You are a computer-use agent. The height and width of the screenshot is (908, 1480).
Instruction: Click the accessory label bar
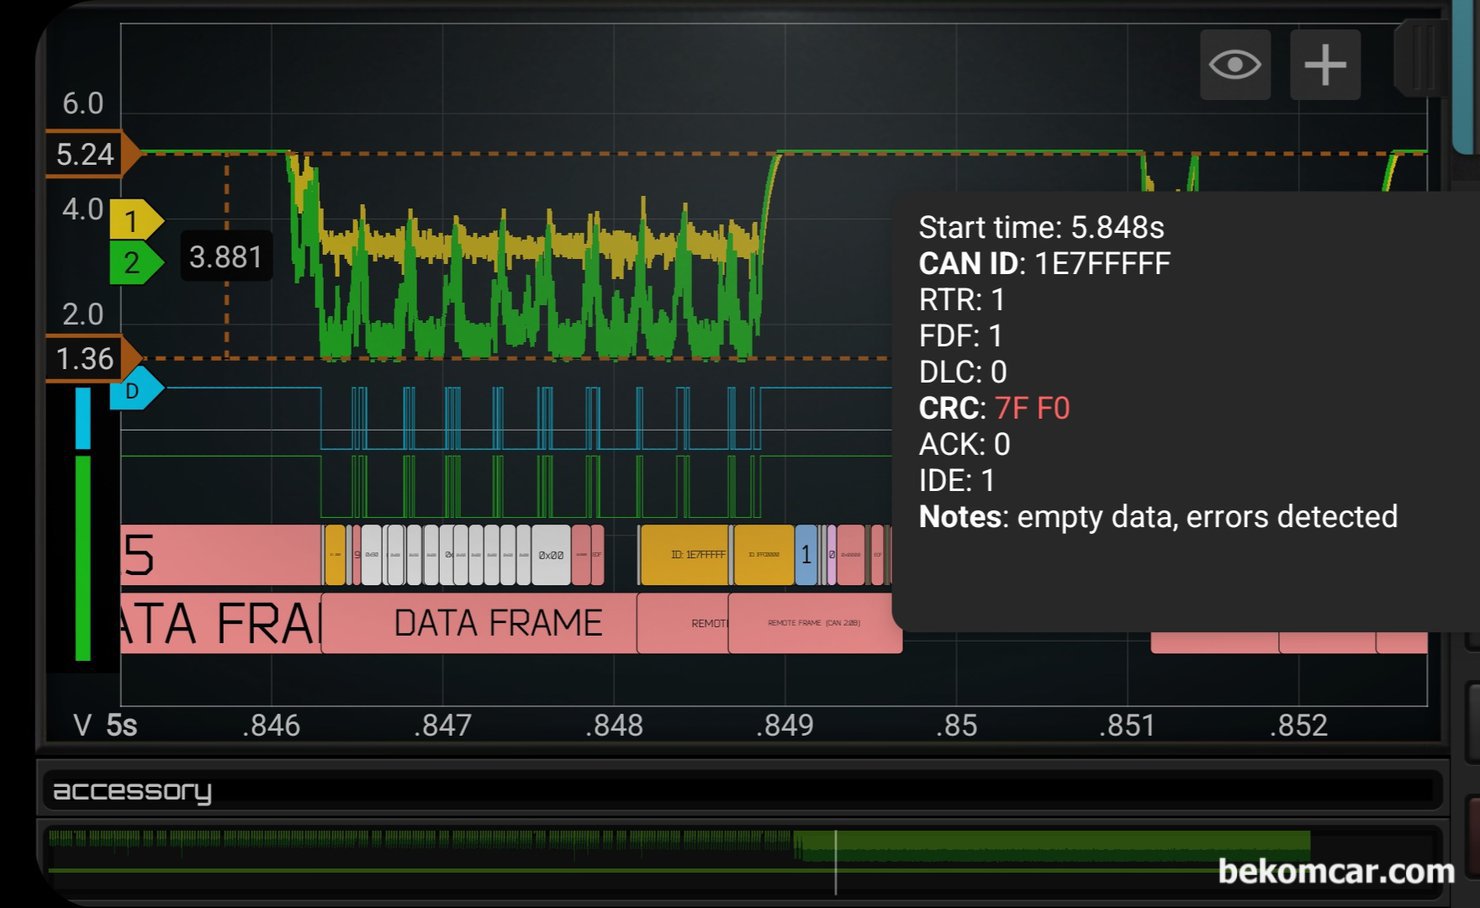pos(740,791)
